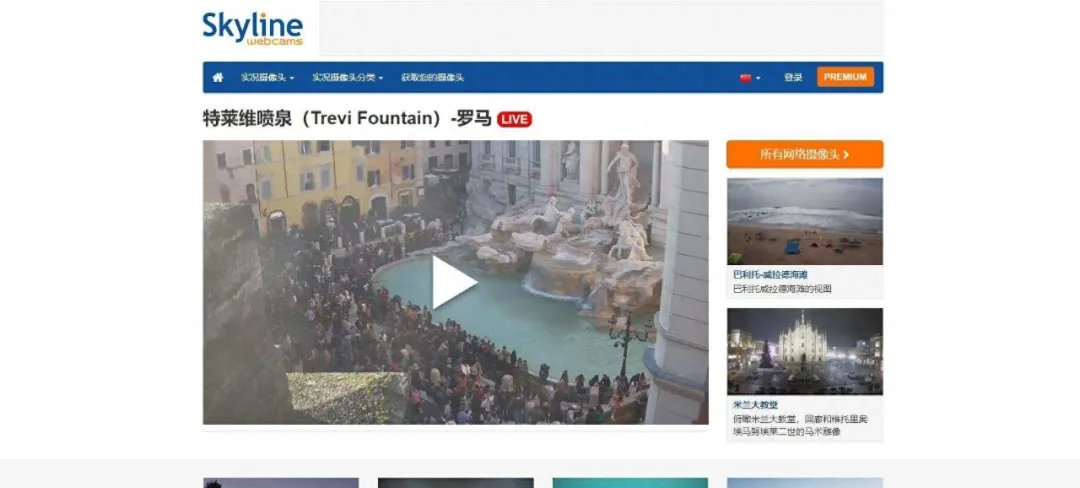Viewport: 1080px width, 488px height.
Task: Open the beach webcam thumbnail
Action: [x=804, y=221]
